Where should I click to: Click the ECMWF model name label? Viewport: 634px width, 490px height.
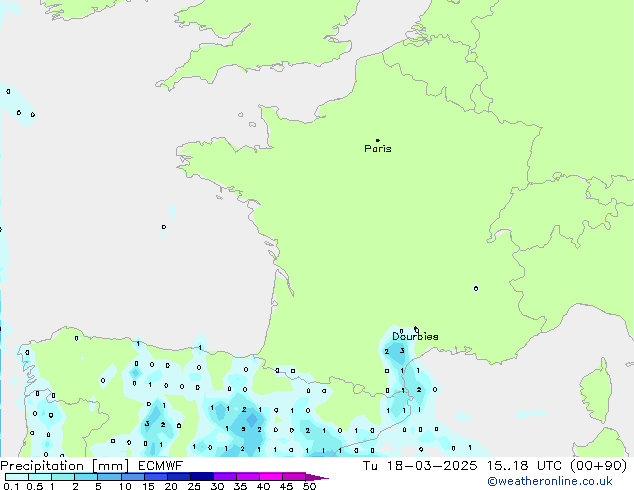tap(161, 466)
